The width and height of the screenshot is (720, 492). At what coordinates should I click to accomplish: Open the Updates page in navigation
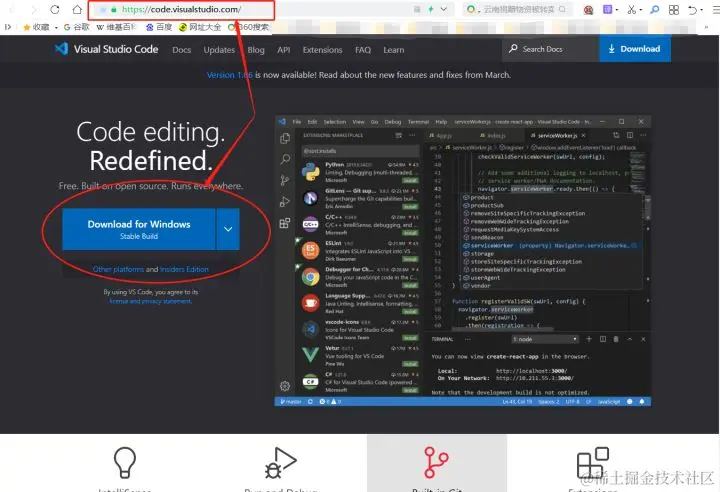219,50
